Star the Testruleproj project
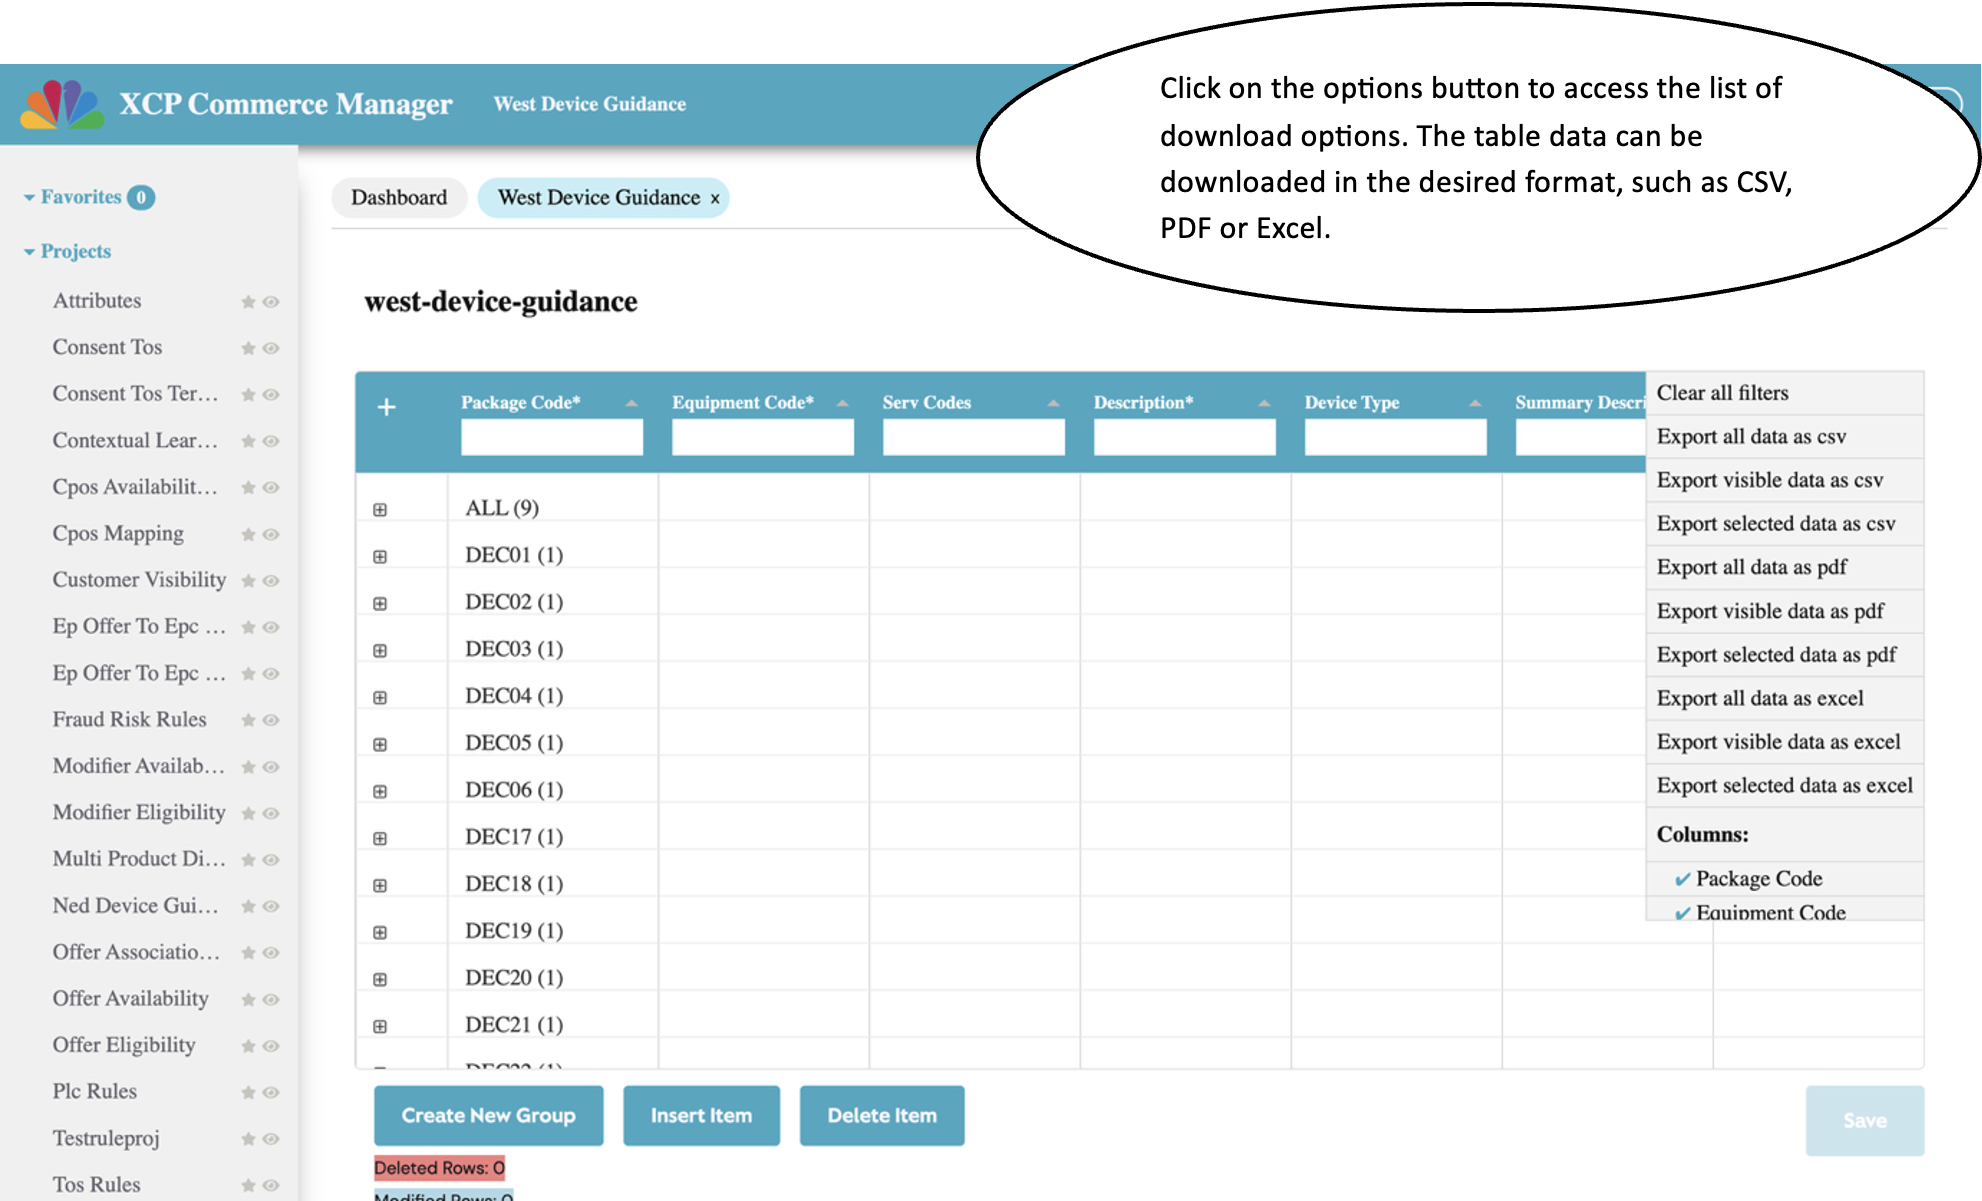1982x1201 pixels. (x=248, y=1139)
